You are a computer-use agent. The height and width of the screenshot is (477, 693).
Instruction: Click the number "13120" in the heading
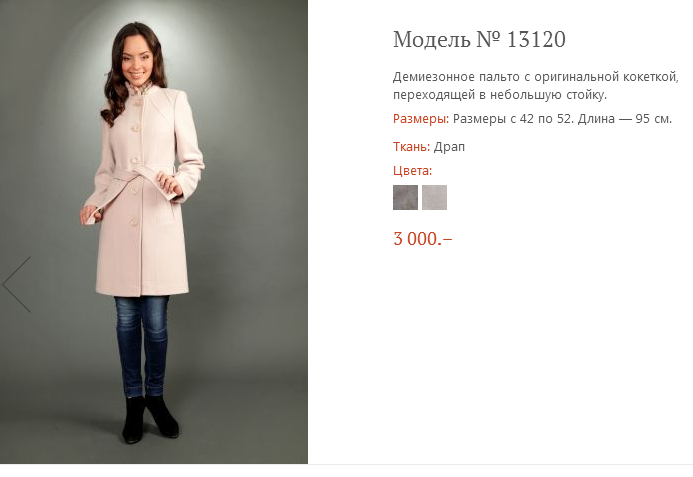point(536,40)
